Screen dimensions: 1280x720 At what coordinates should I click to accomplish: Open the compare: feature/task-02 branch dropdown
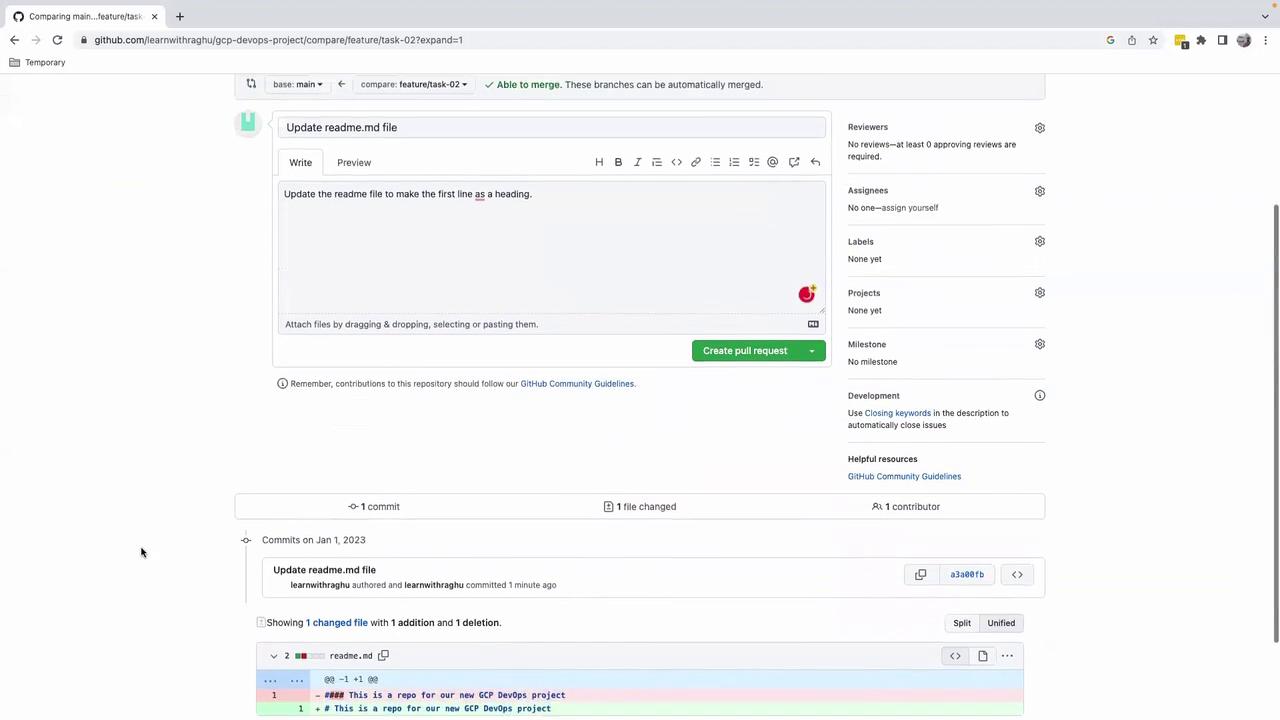tap(414, 84)
